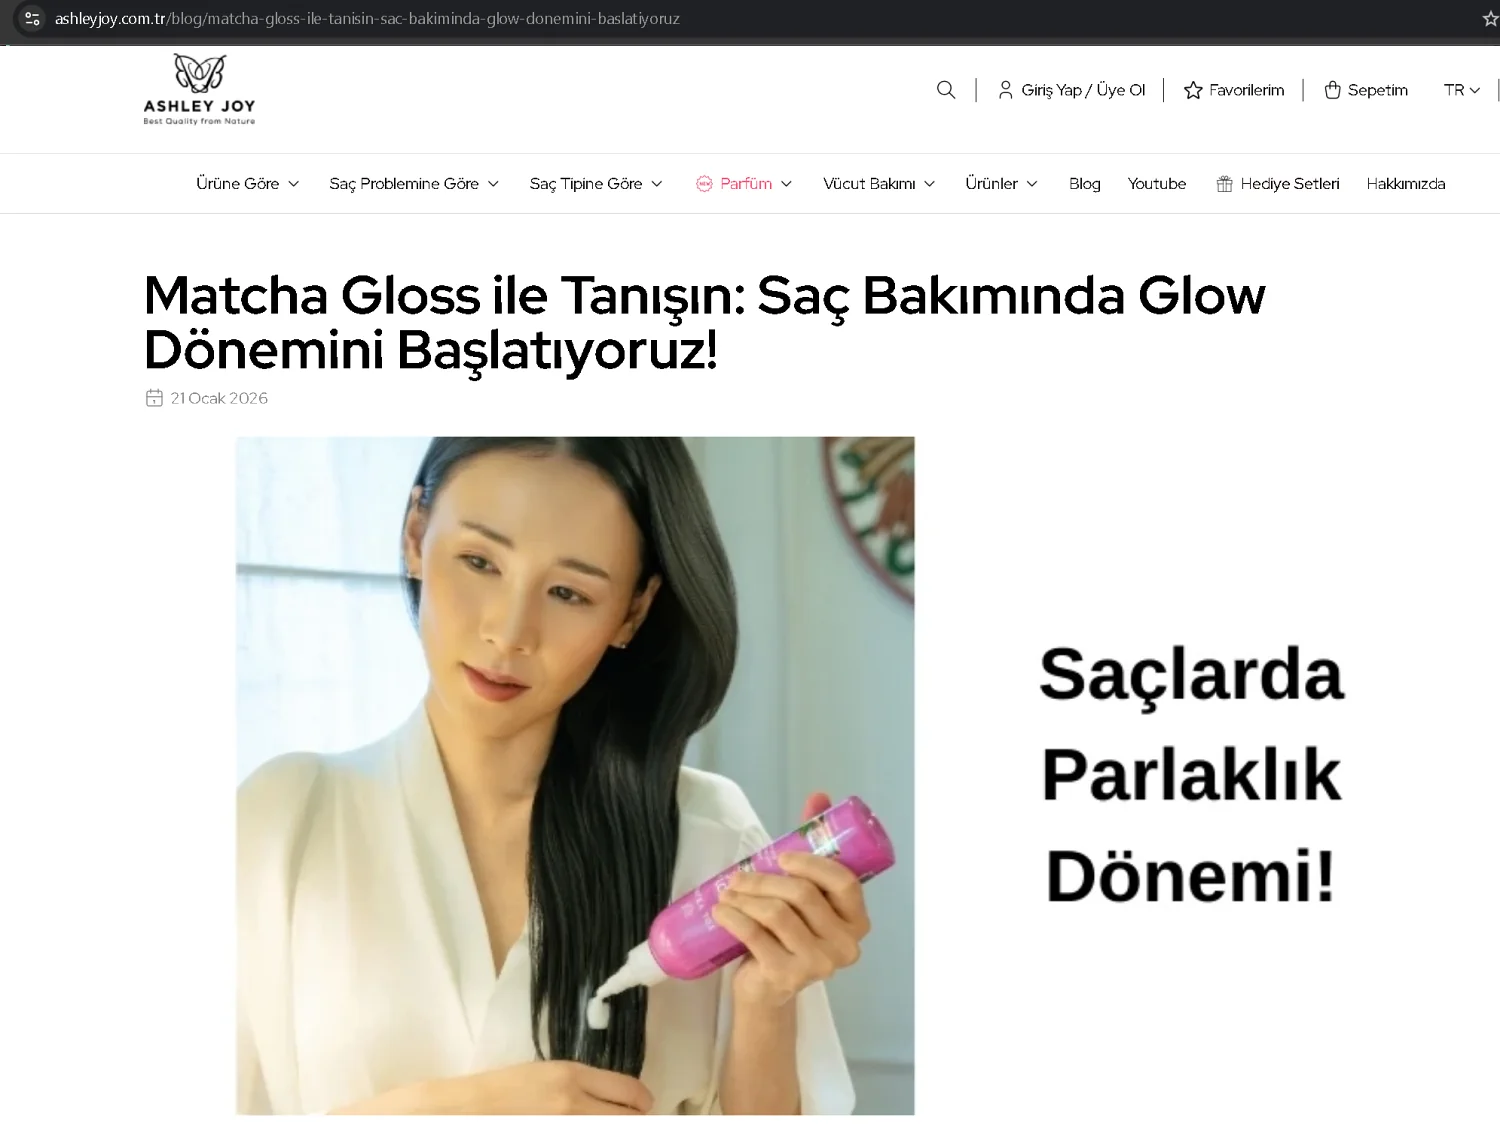Open the Hakkımızda link
Screen dimensions: 1500x1144
pos(1405,184)
